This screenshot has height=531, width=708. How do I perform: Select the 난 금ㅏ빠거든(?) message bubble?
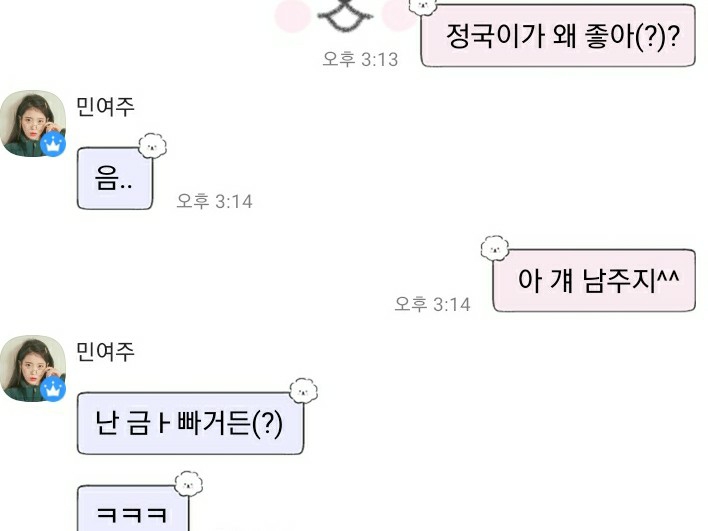[x=191, y=424]
